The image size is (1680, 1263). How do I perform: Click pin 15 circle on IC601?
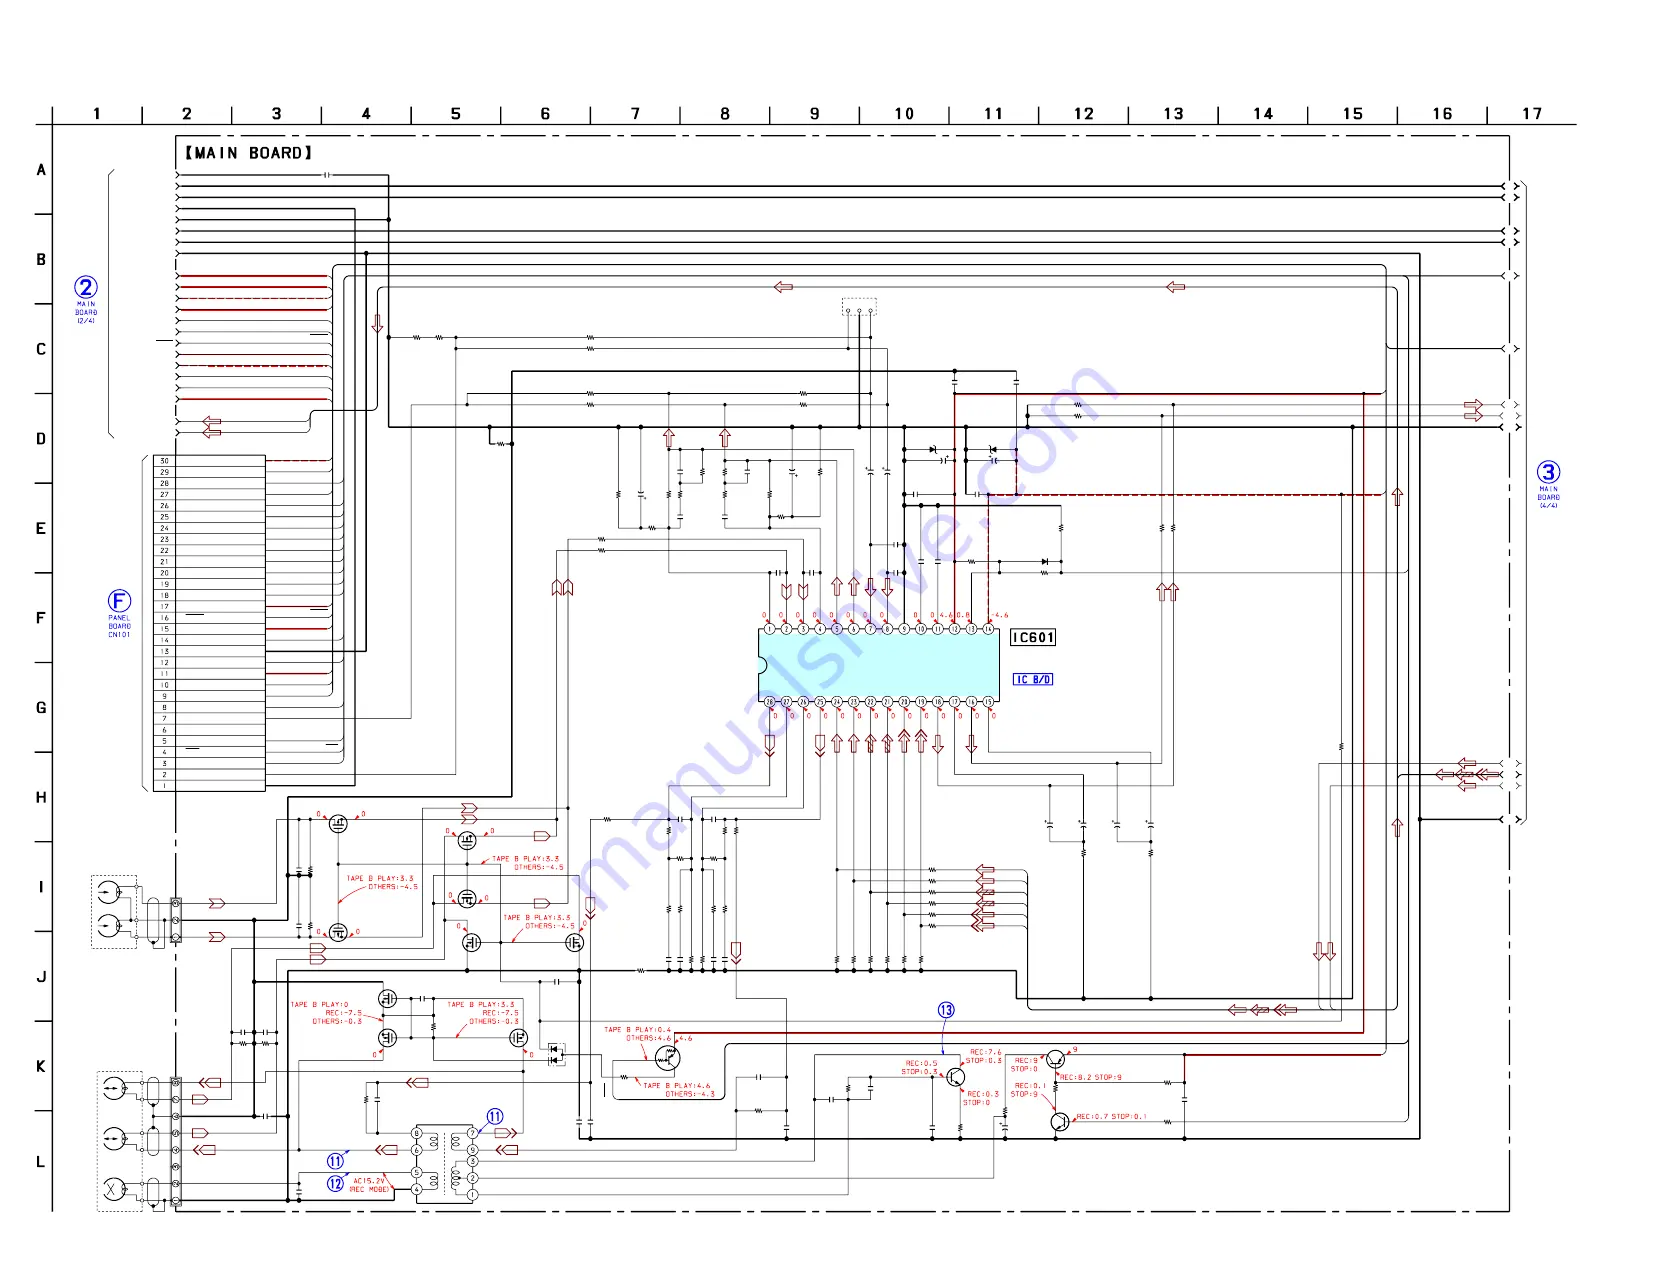pos(988,702)
